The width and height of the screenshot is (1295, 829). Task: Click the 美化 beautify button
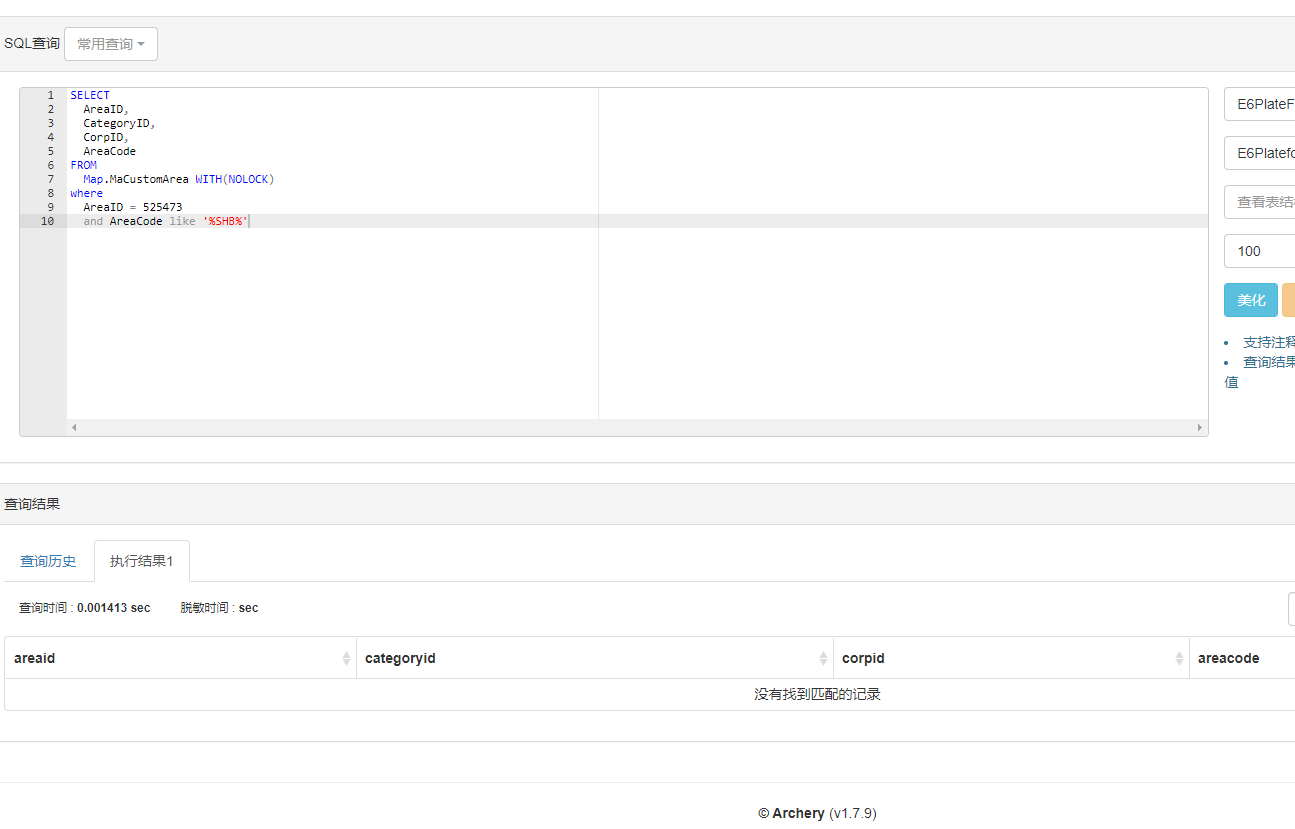(x=1251, y=300)
